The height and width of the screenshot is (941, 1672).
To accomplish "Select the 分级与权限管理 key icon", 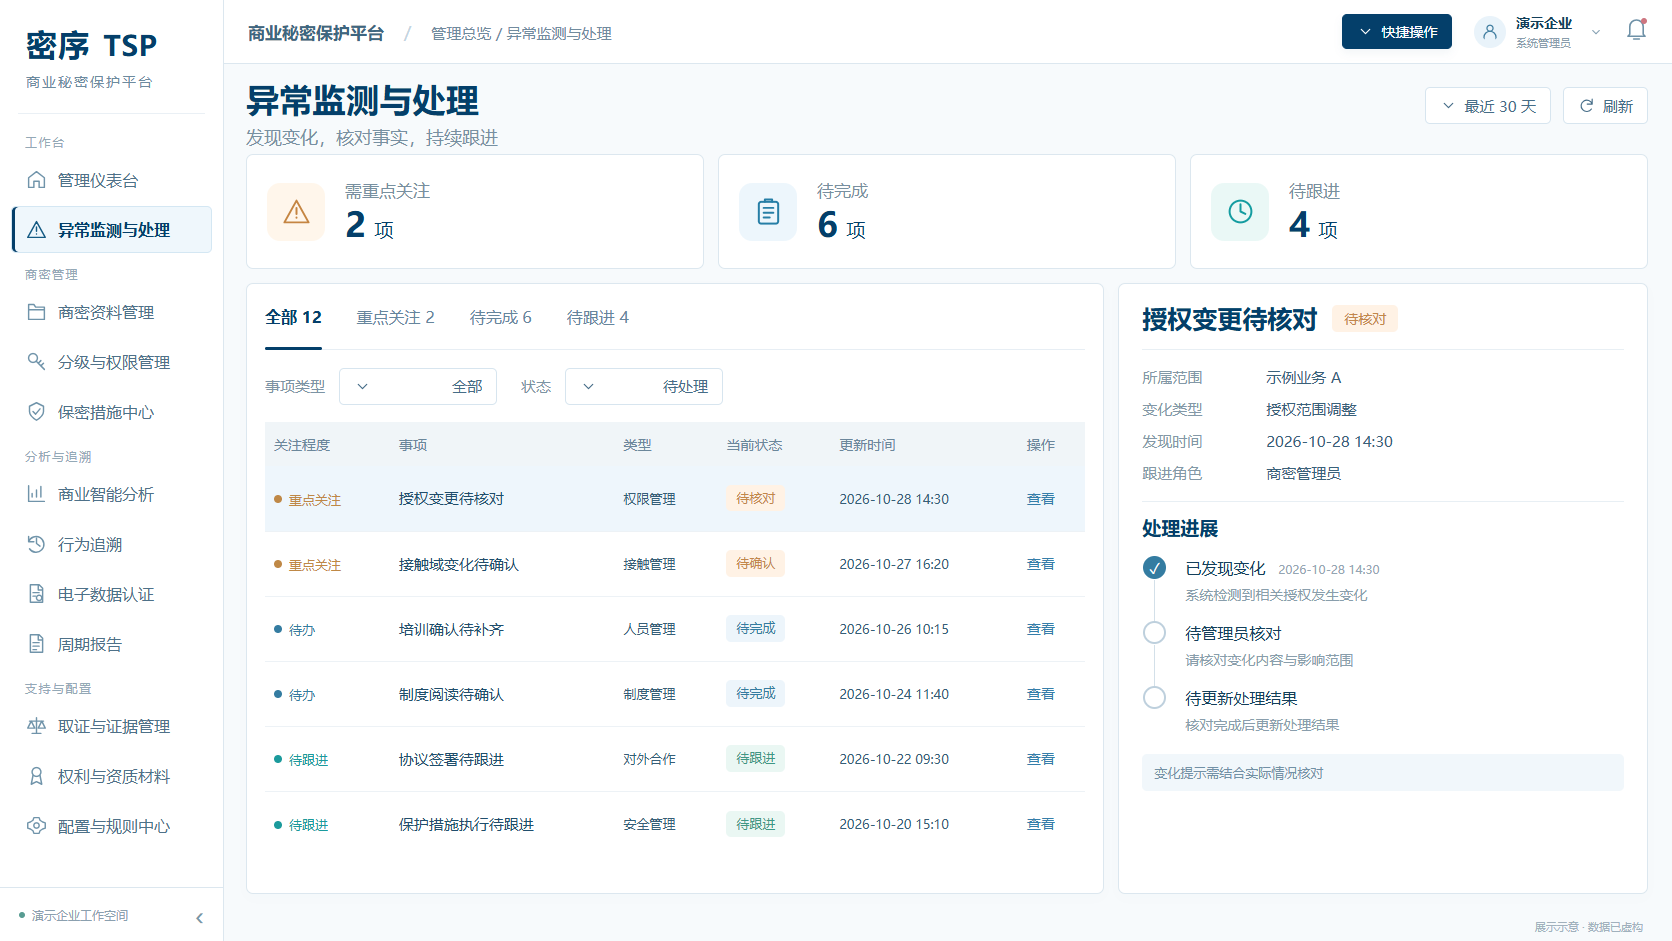I will pyautogui.click(x=37, y=361).
